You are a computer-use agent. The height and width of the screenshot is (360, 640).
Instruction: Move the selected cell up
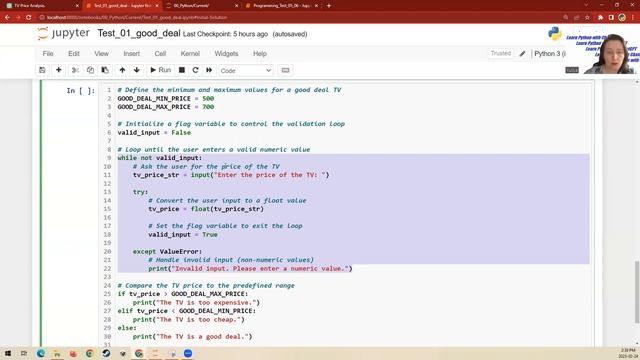pyautogui.click(x=122, y=70)
